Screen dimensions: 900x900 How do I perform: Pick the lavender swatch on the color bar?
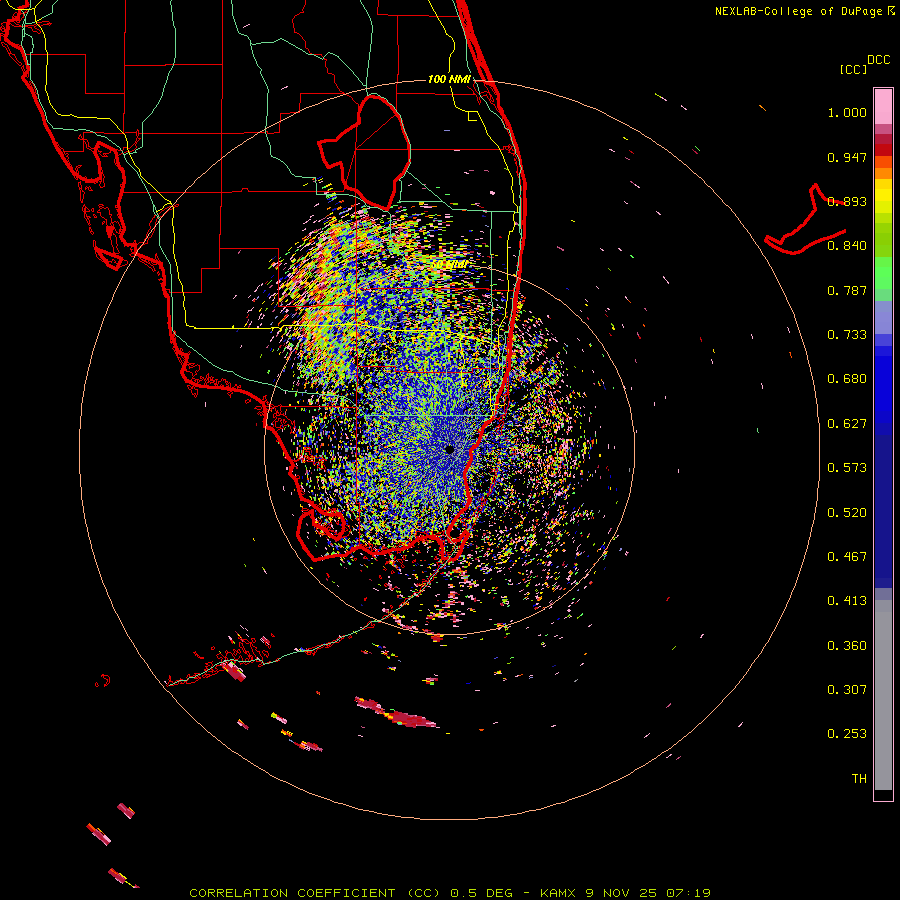click(x=883, y=317)
